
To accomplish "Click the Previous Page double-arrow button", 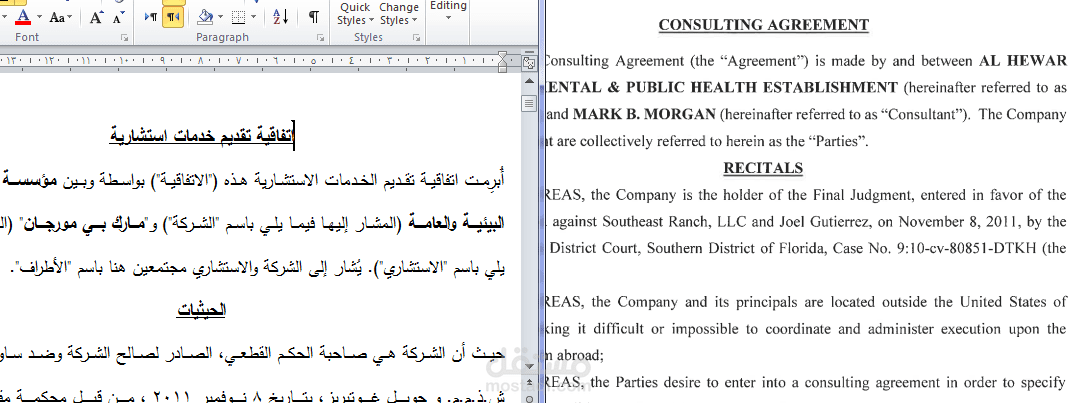I will click(x=529, y=382).
